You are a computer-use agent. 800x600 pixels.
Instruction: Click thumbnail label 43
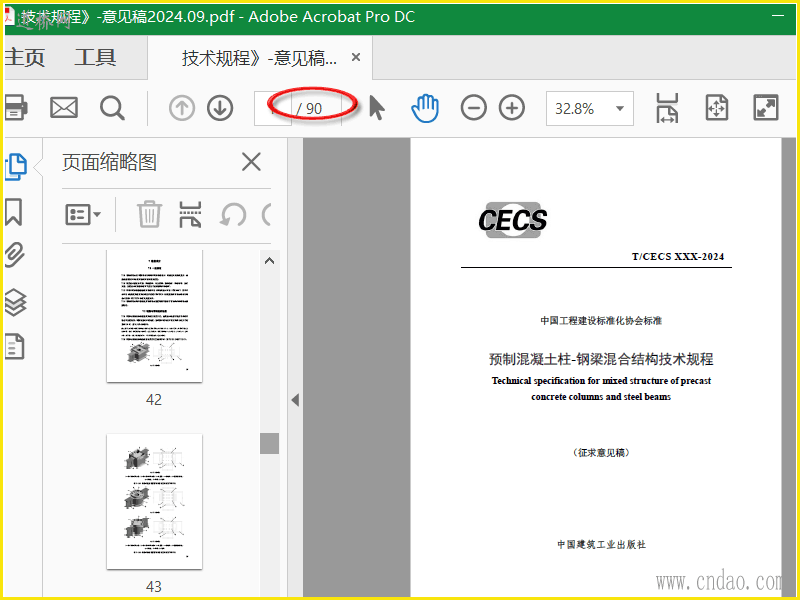pos(154,587)
